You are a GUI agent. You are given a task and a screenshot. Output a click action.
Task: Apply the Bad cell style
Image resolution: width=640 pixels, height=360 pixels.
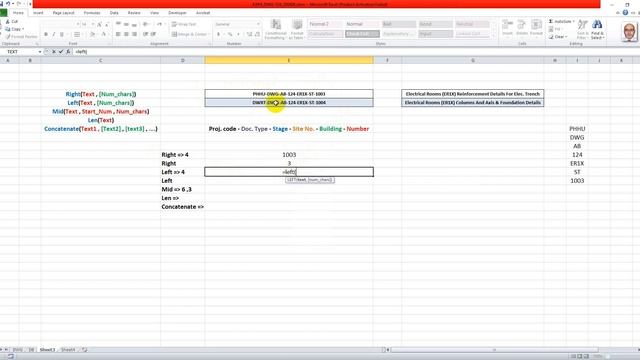(x=399, y=24)
